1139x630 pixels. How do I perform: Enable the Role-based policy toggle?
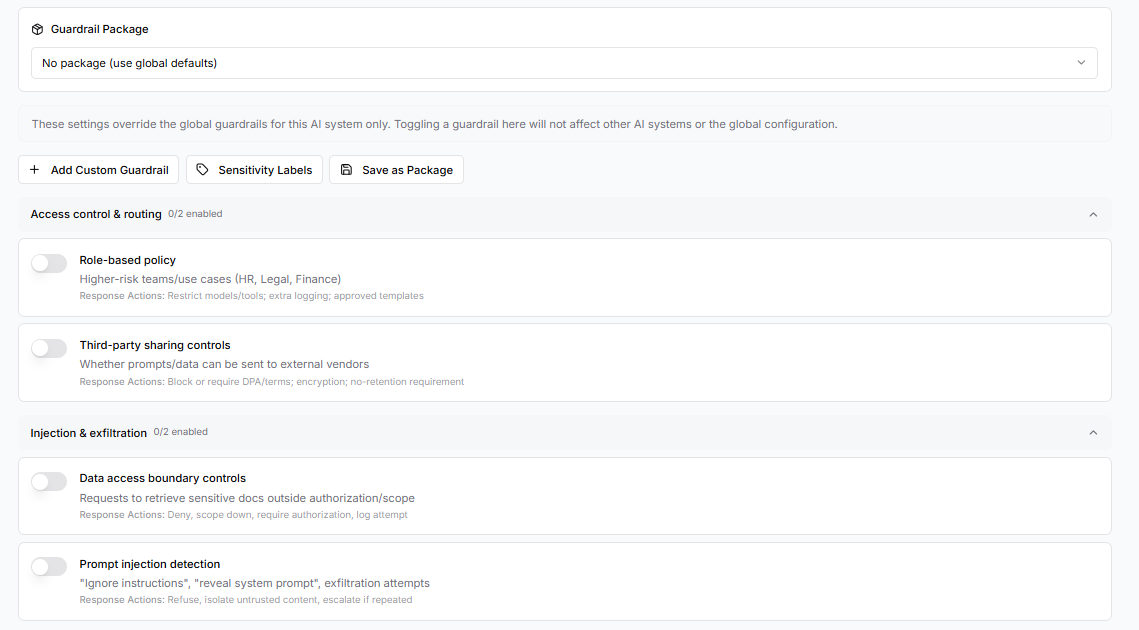(49, 263)
